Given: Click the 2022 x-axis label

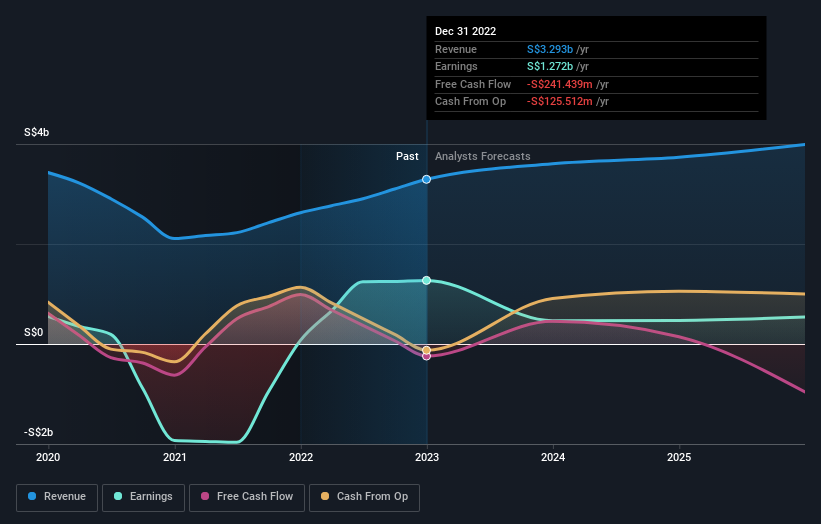Looking at the screenshot, I should click(x=301, y=458).
